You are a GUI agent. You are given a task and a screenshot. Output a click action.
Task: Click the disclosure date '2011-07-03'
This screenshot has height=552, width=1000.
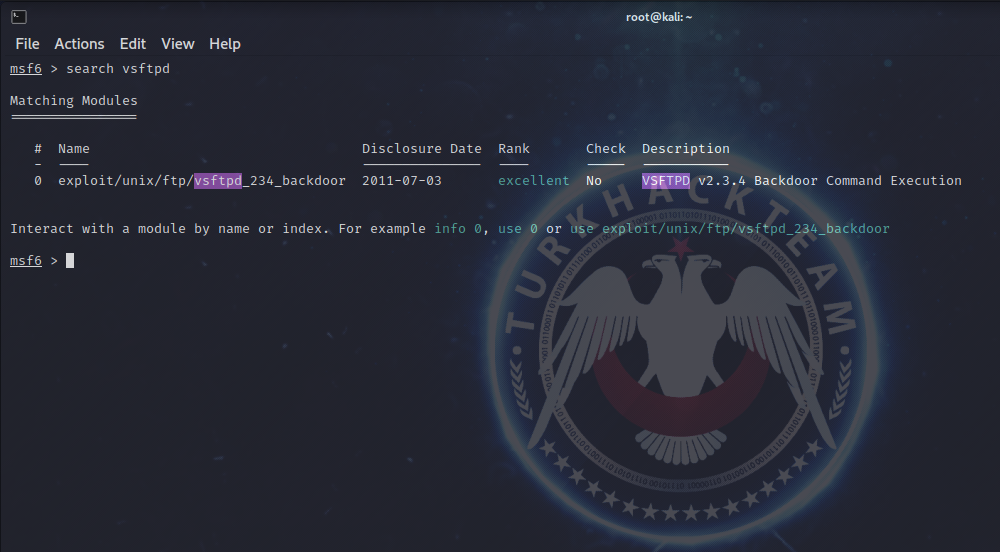402,181
